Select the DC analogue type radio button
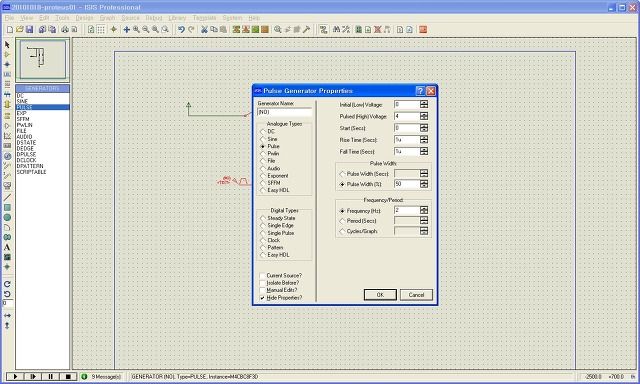The height and width of the screenshot is (384, 640). [x=263, y=131]
